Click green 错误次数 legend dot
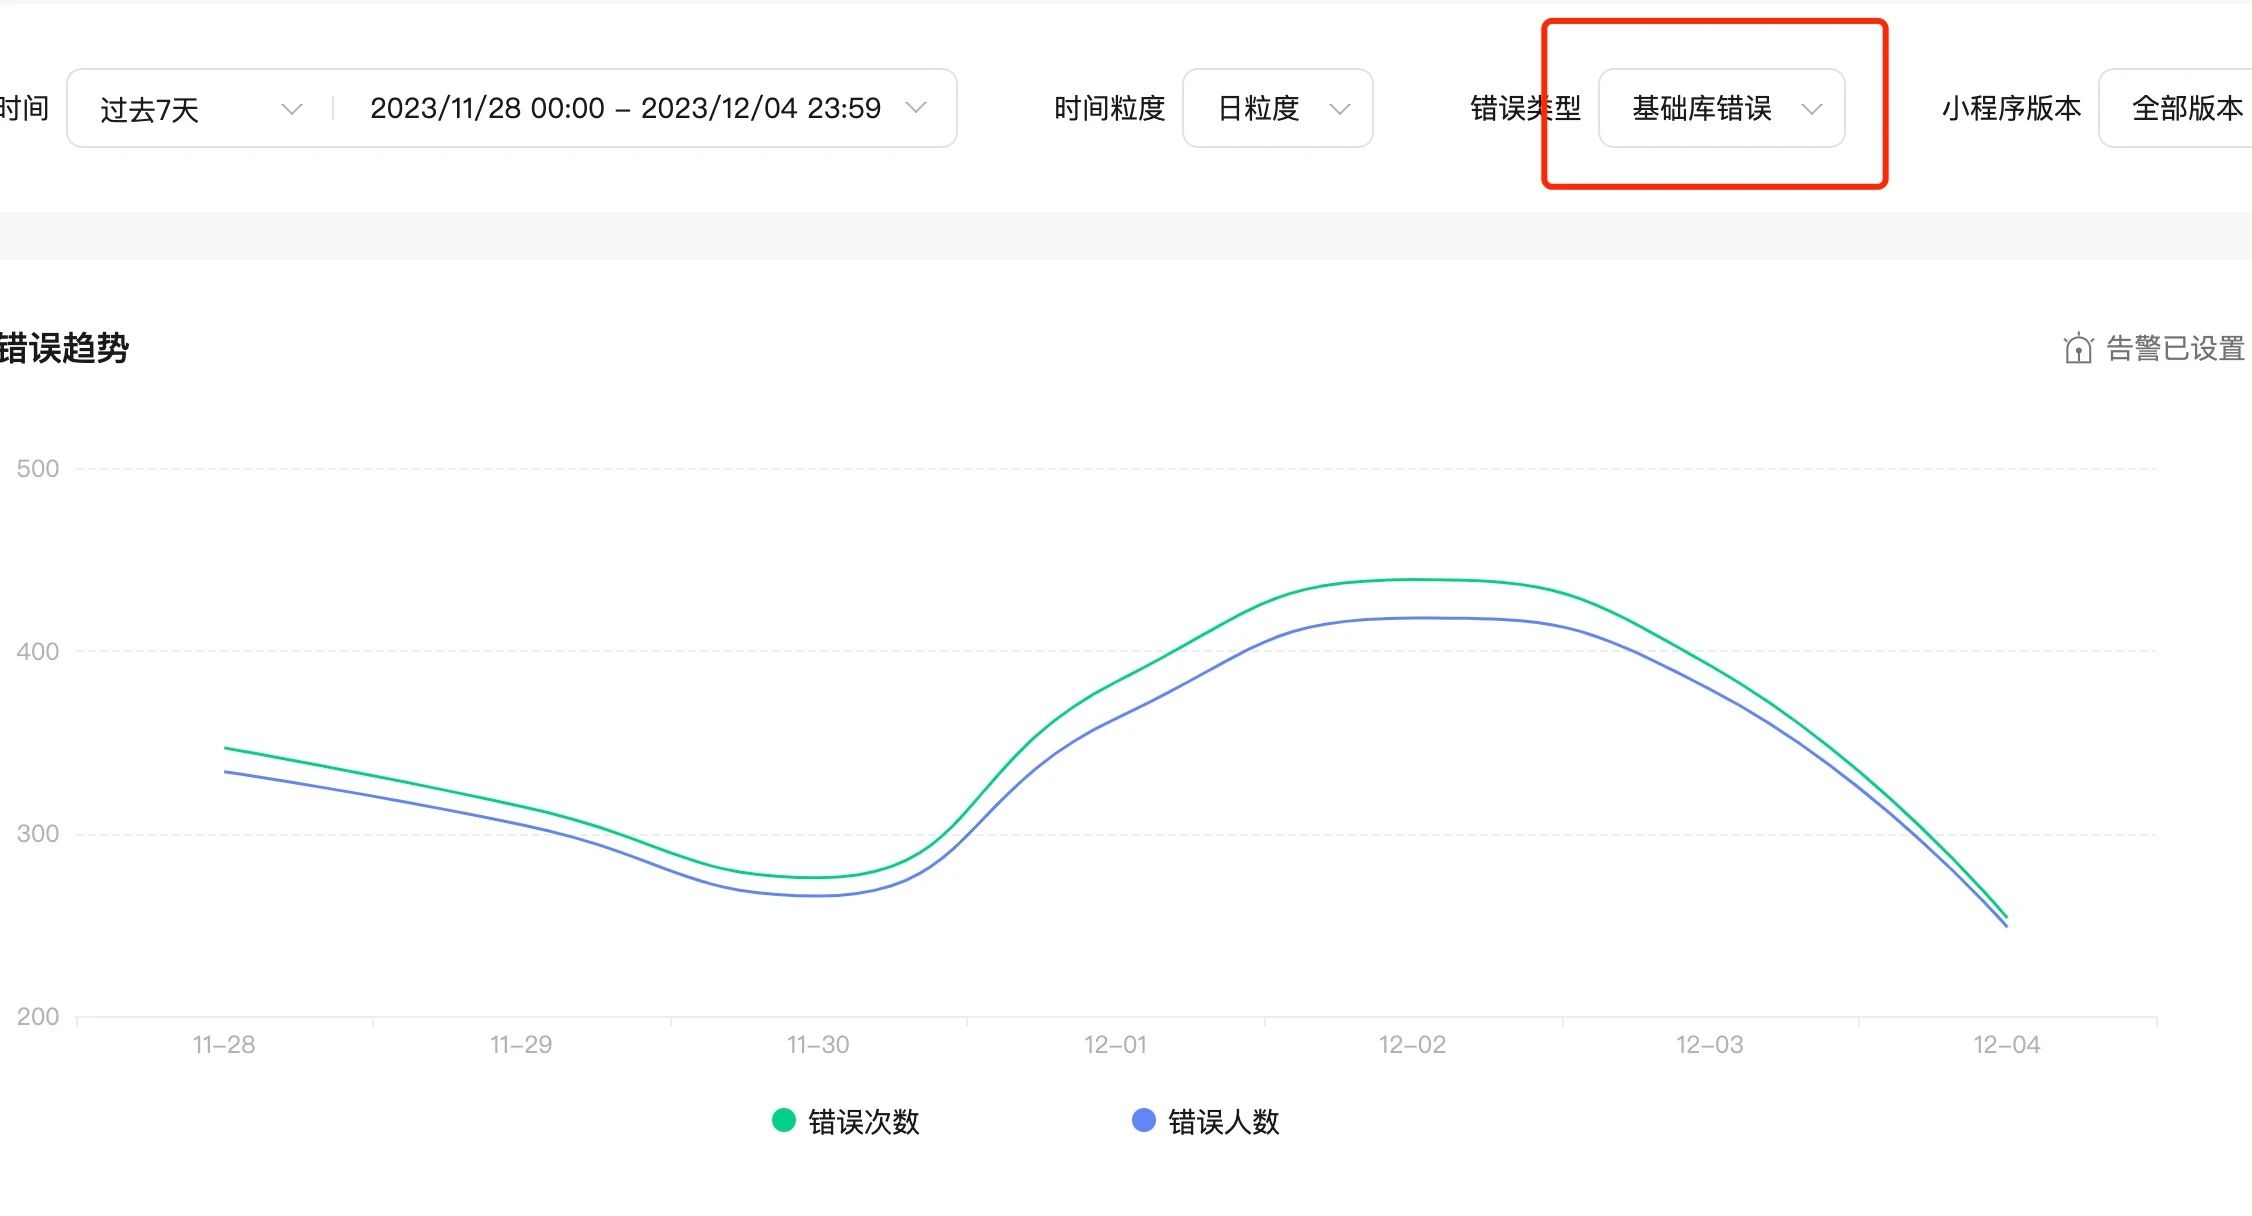 (x=784, y=1120)
